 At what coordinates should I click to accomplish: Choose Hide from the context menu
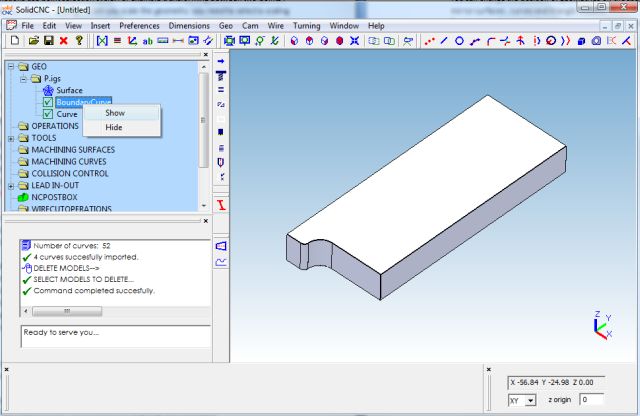pos(114,127)
